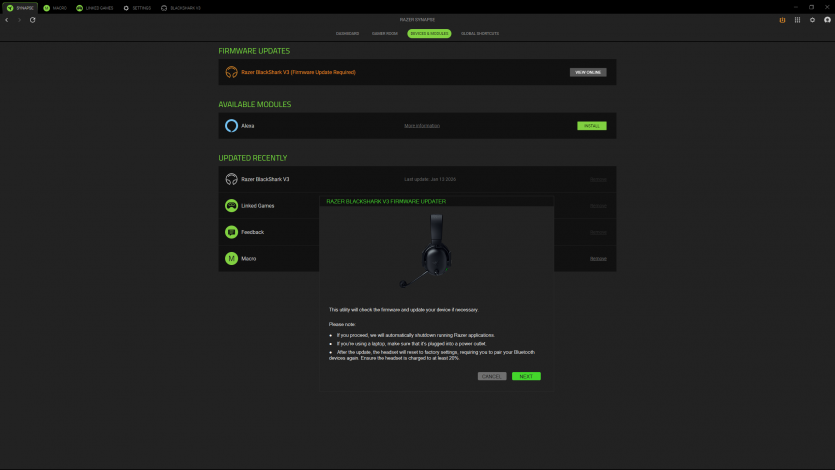Open Alexa More Information link
This screenshot has height=470, width=835.
tap(421, 126)
